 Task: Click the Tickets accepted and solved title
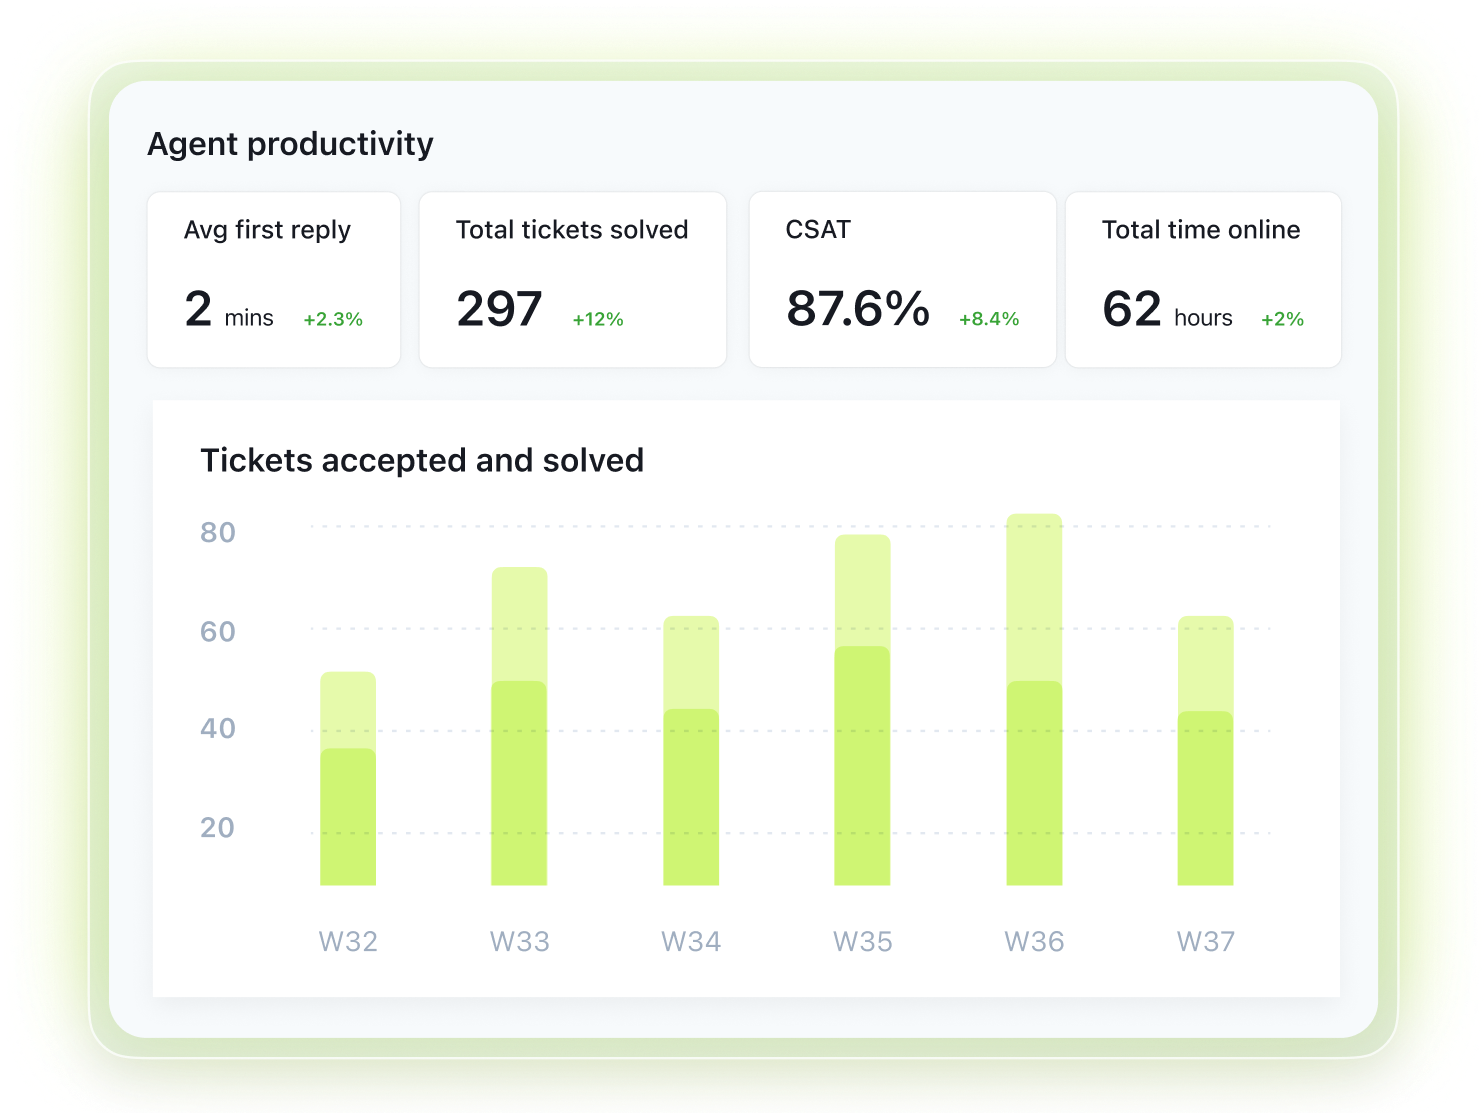[x=422, y=460]
